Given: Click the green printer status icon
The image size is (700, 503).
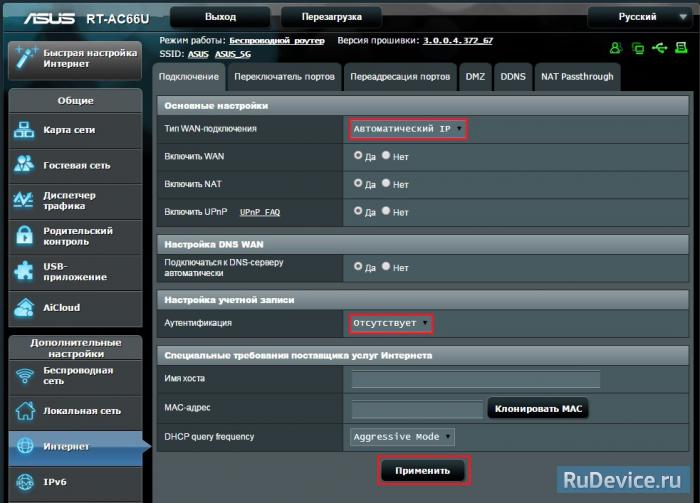Looking at the screenshot, I should (681, 47).
